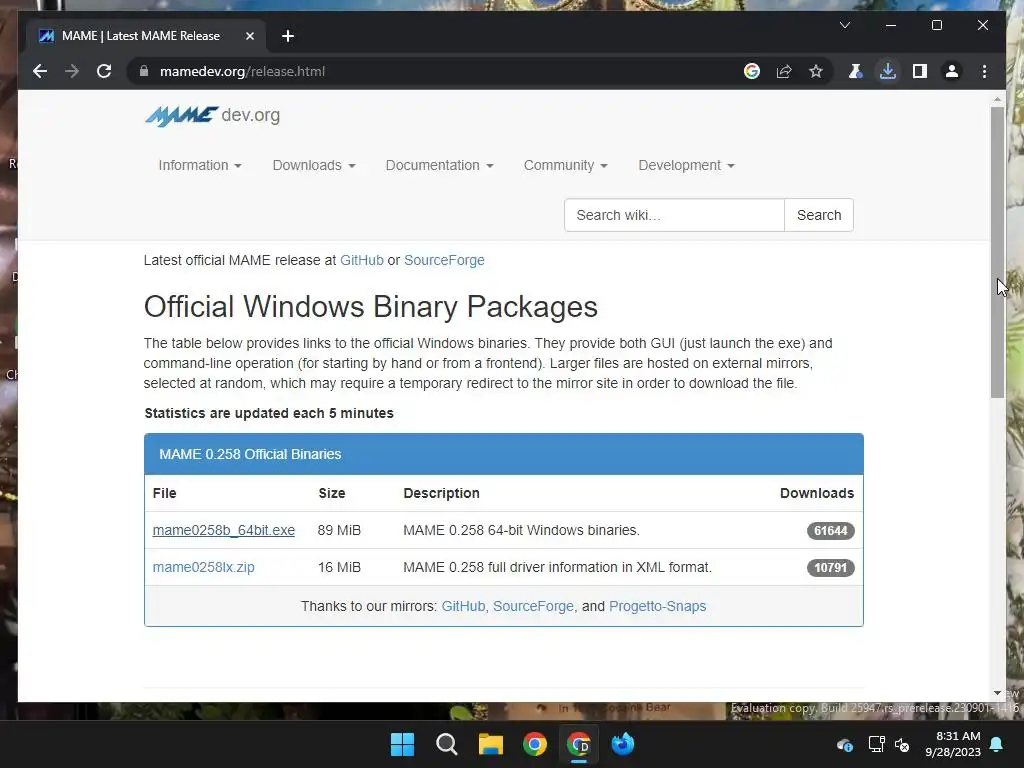Bookmark this page with the star
This screenshot has height=768, width=1024.
pos(816,71)
